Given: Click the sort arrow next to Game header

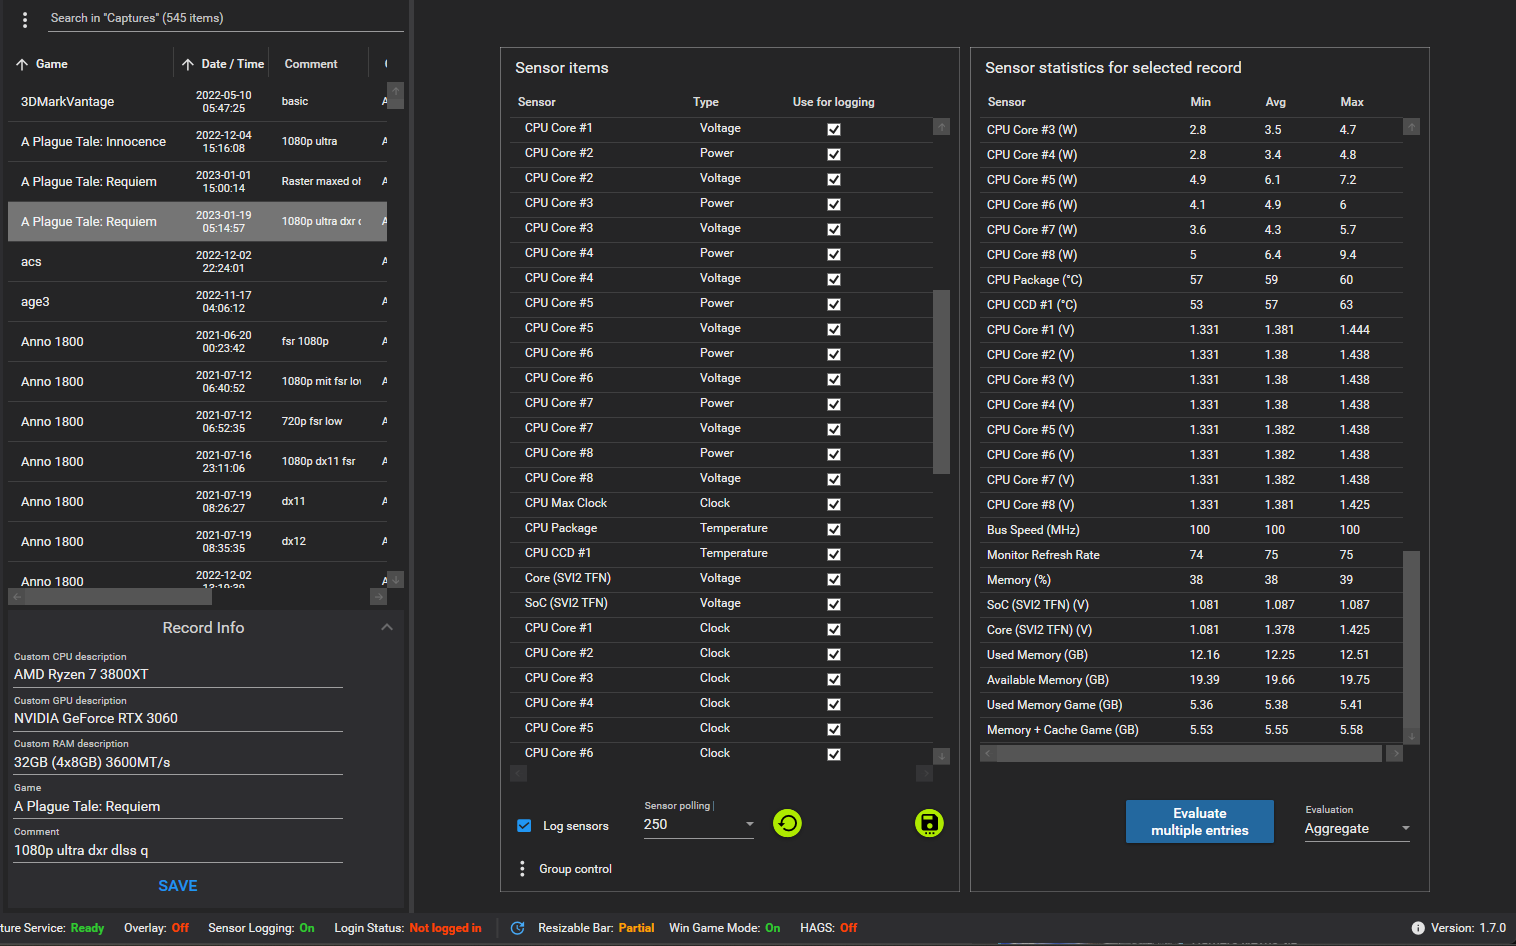Looking at the screenshot, I should coord(22,64).
